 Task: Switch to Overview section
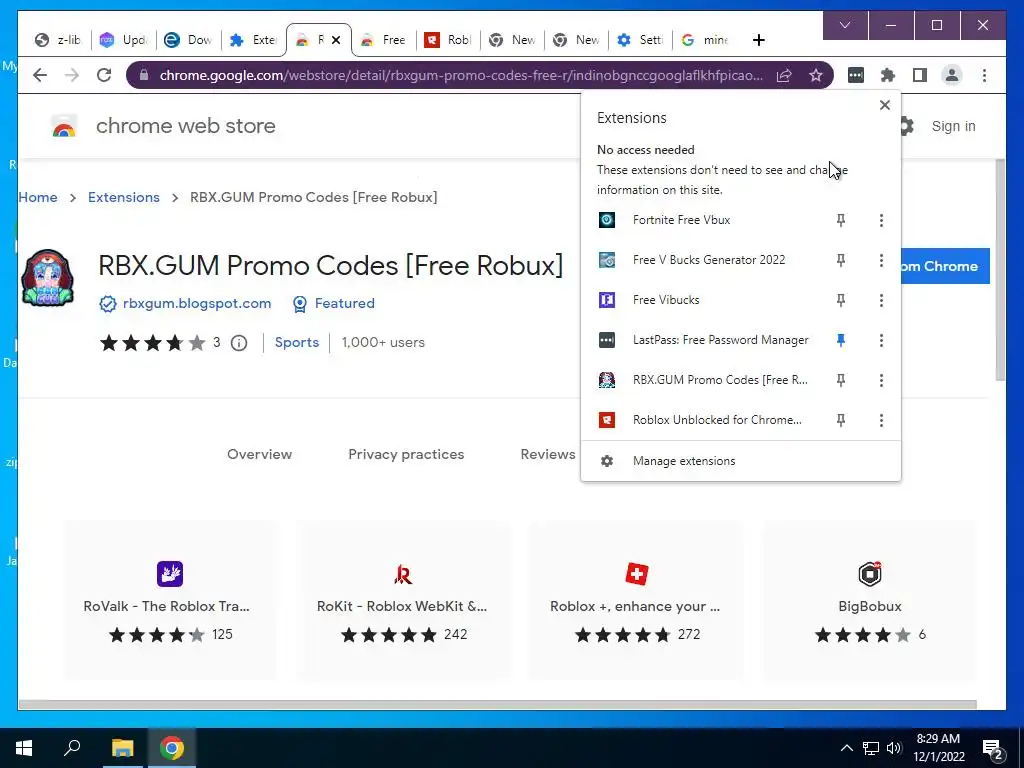(259, 455)
